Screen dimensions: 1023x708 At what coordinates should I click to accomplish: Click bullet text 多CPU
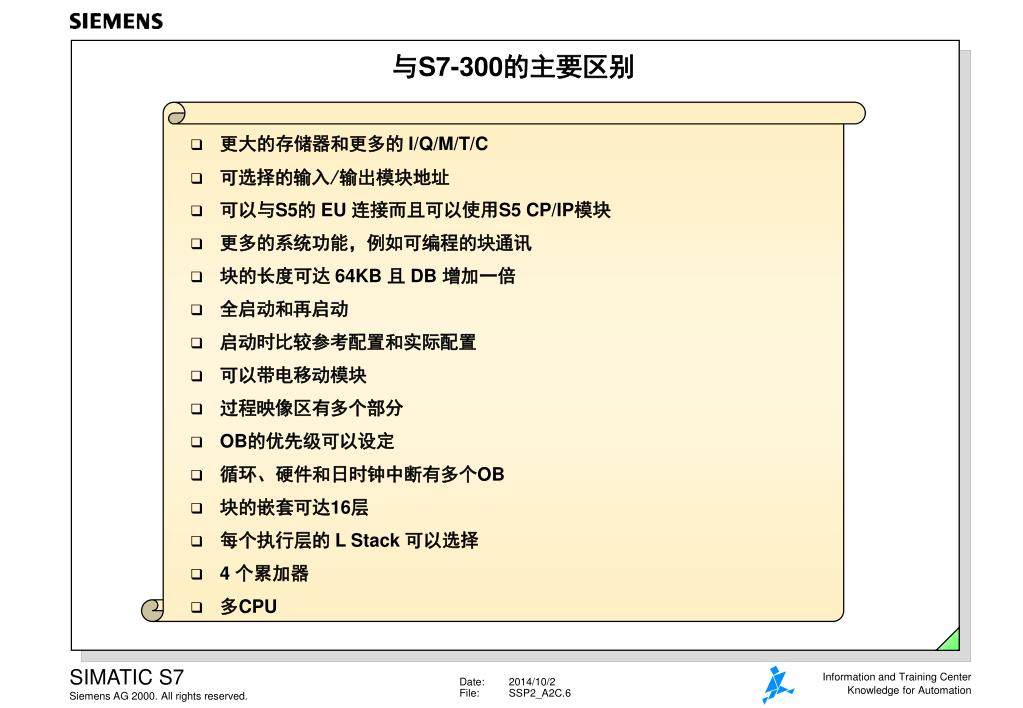pos(249,606)
